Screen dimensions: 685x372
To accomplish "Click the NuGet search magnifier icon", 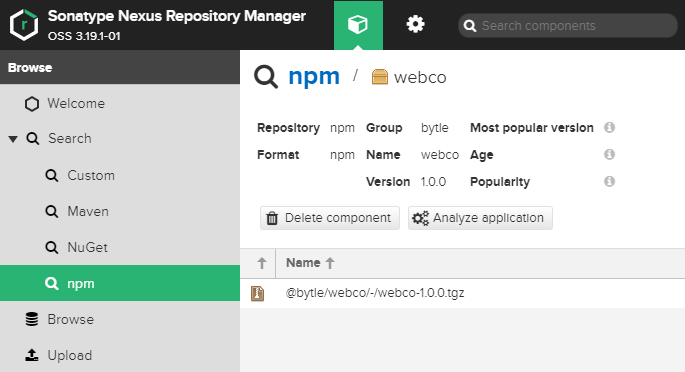I will (52, 247).
